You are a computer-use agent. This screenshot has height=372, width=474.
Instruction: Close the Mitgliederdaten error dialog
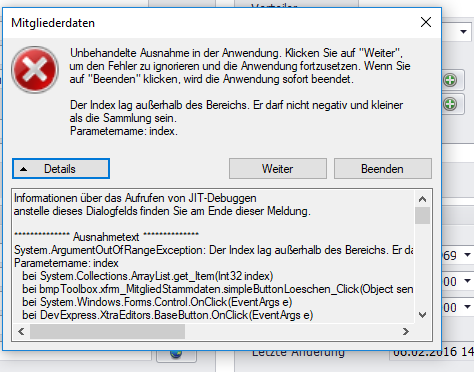(x=426, y=22)
